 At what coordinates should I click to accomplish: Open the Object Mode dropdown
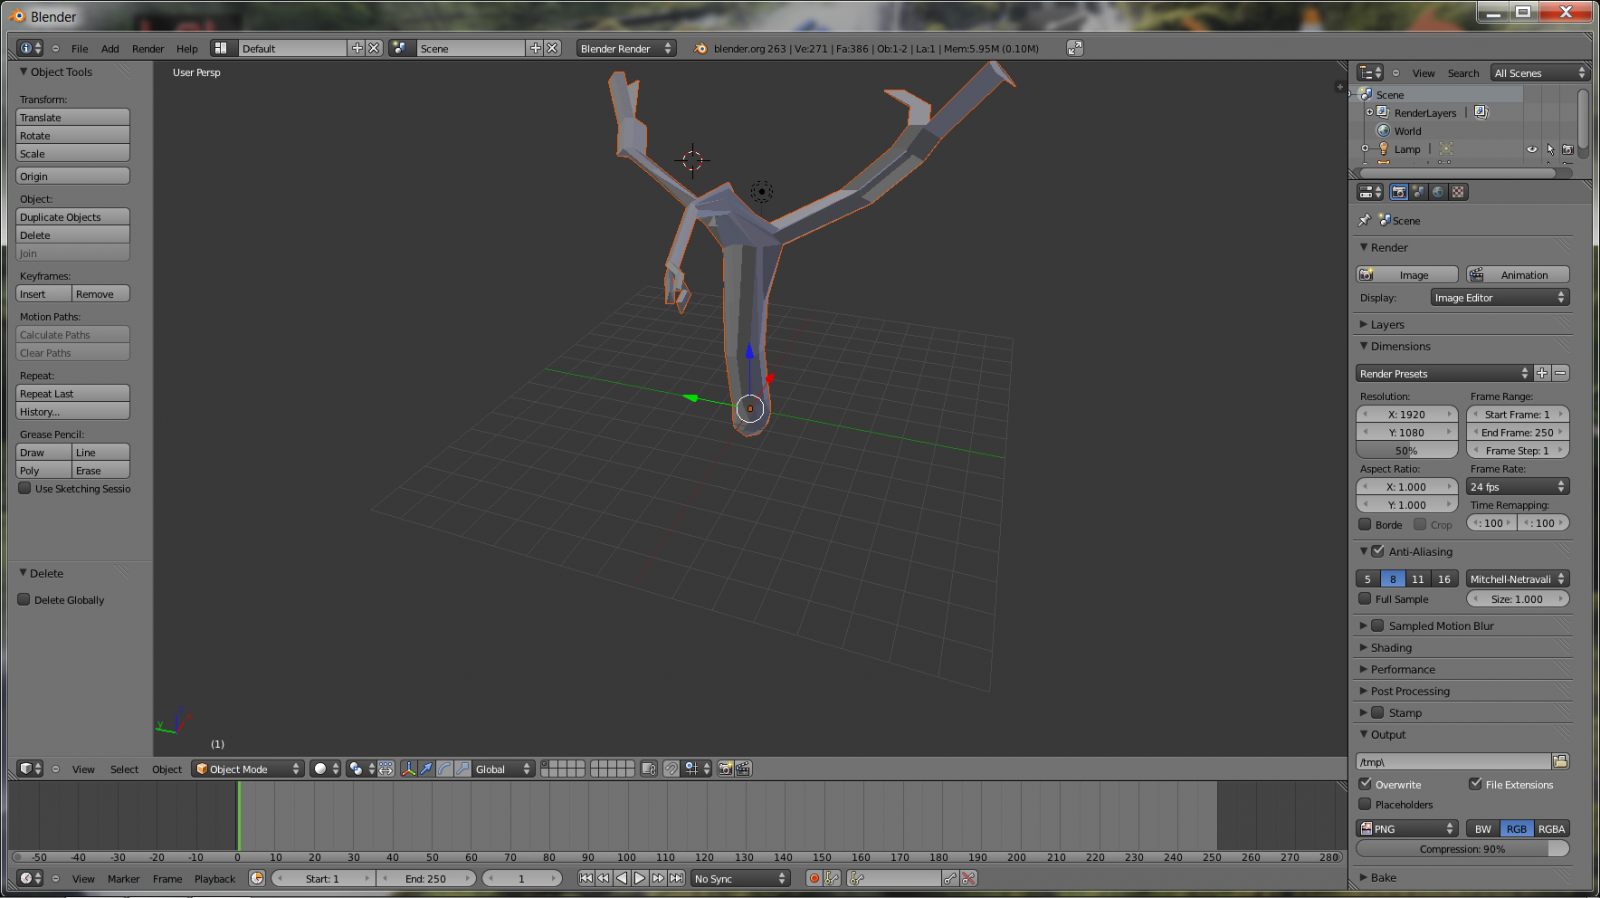[248, 769]
